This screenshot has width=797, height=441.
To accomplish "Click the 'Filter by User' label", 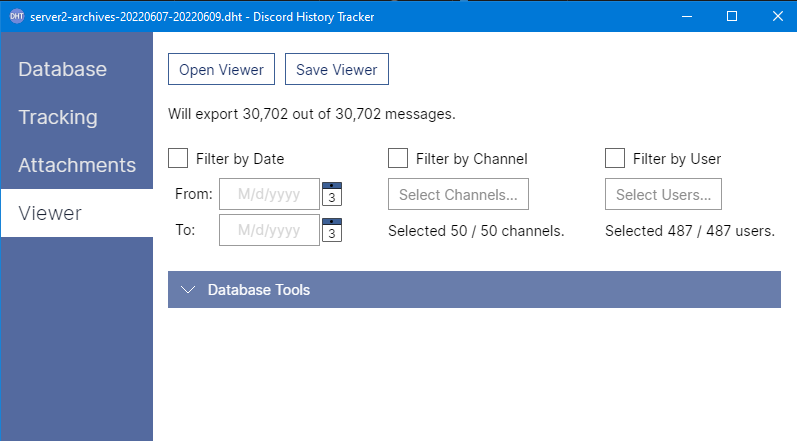I will coord(677,159).
